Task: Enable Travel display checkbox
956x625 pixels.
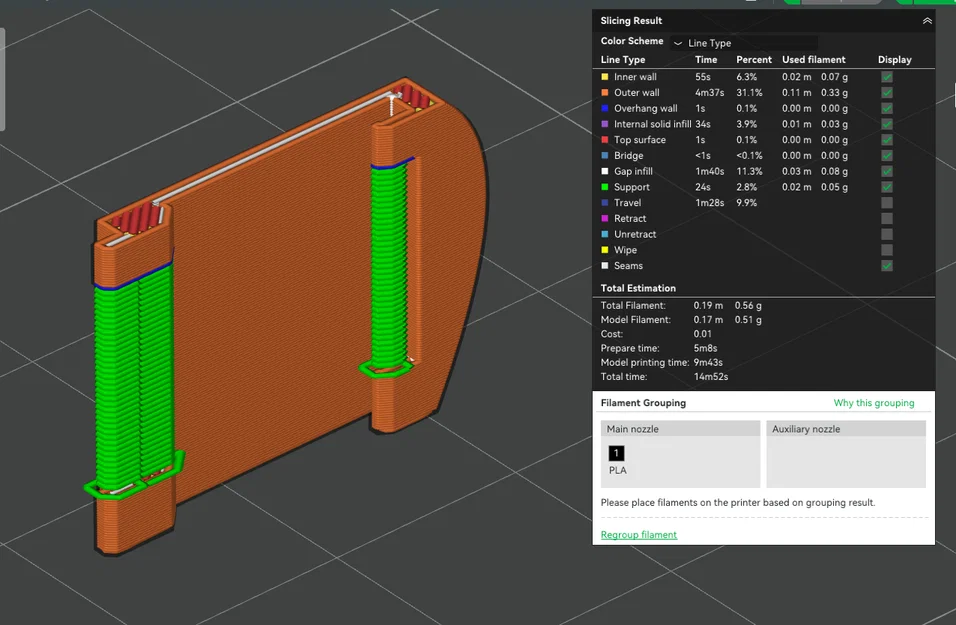Action: (886, 202)
